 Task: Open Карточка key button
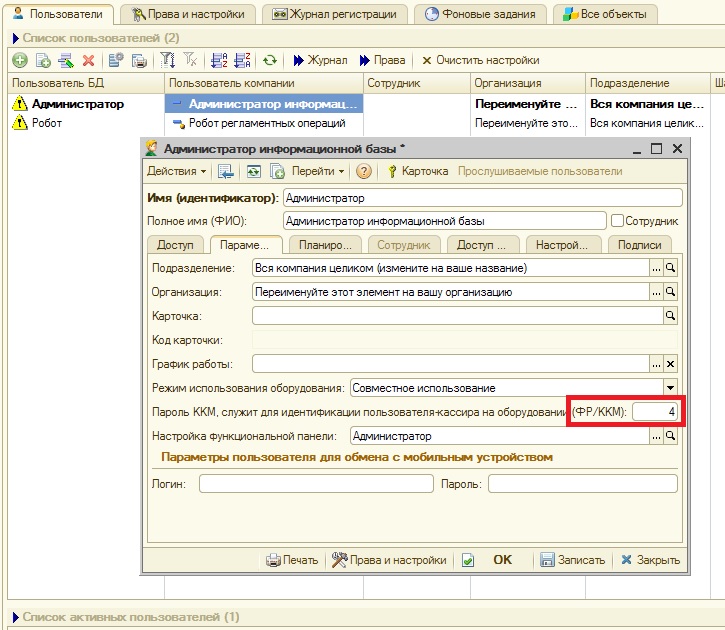[x=418, y=171]
